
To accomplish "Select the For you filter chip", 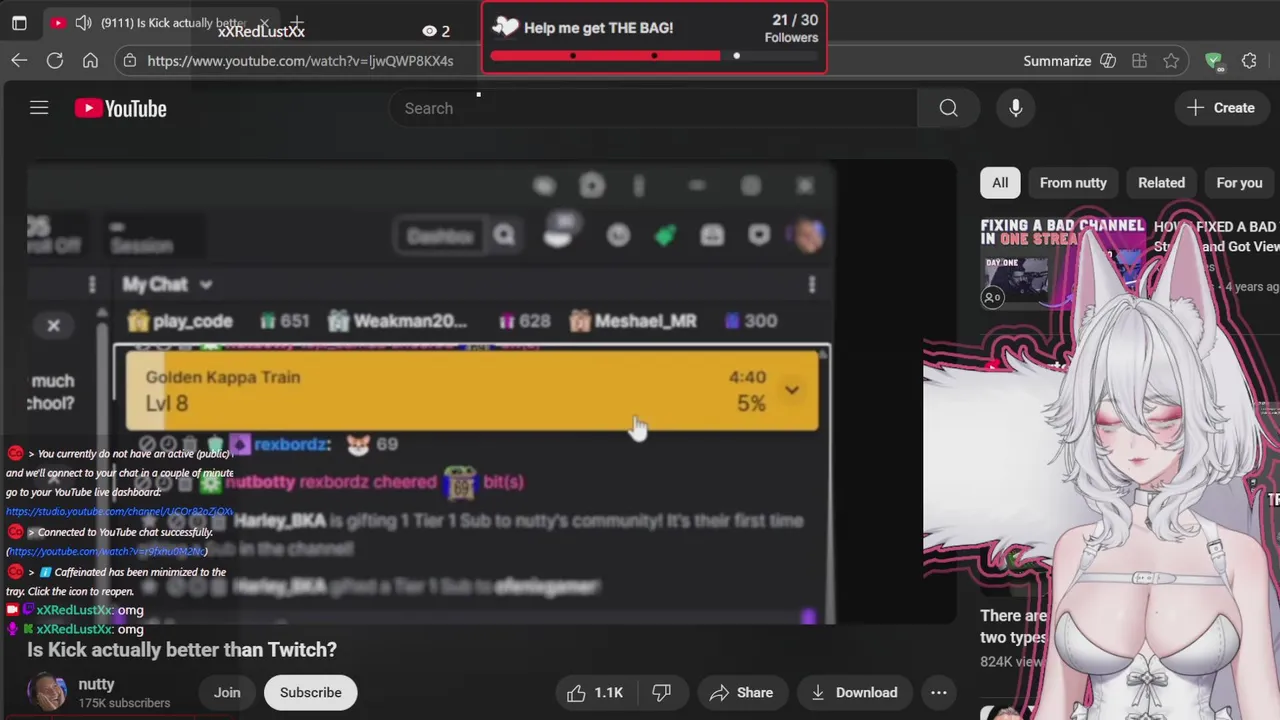I will (1239, 183).
